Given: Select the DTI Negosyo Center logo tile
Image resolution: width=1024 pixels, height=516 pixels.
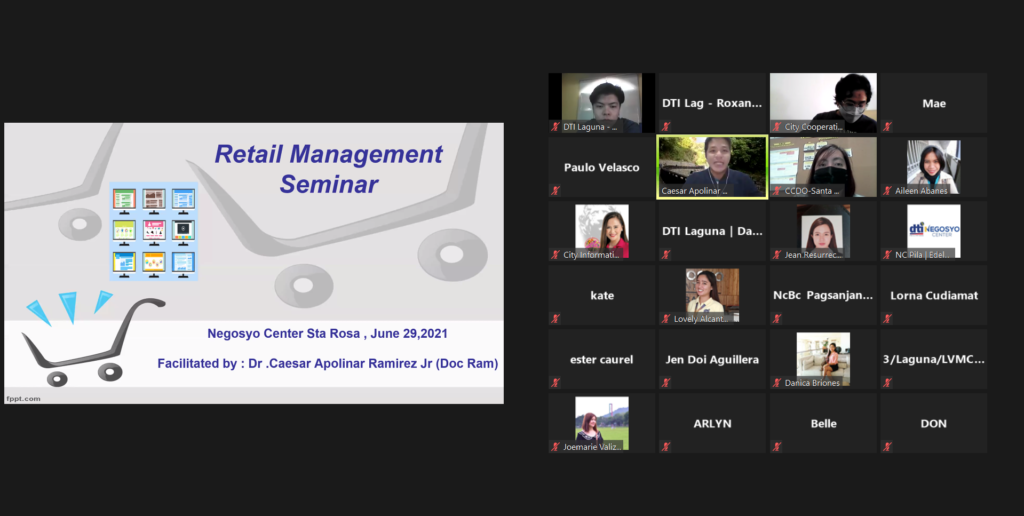Looking at the screenshot, I should click(933, 231).
